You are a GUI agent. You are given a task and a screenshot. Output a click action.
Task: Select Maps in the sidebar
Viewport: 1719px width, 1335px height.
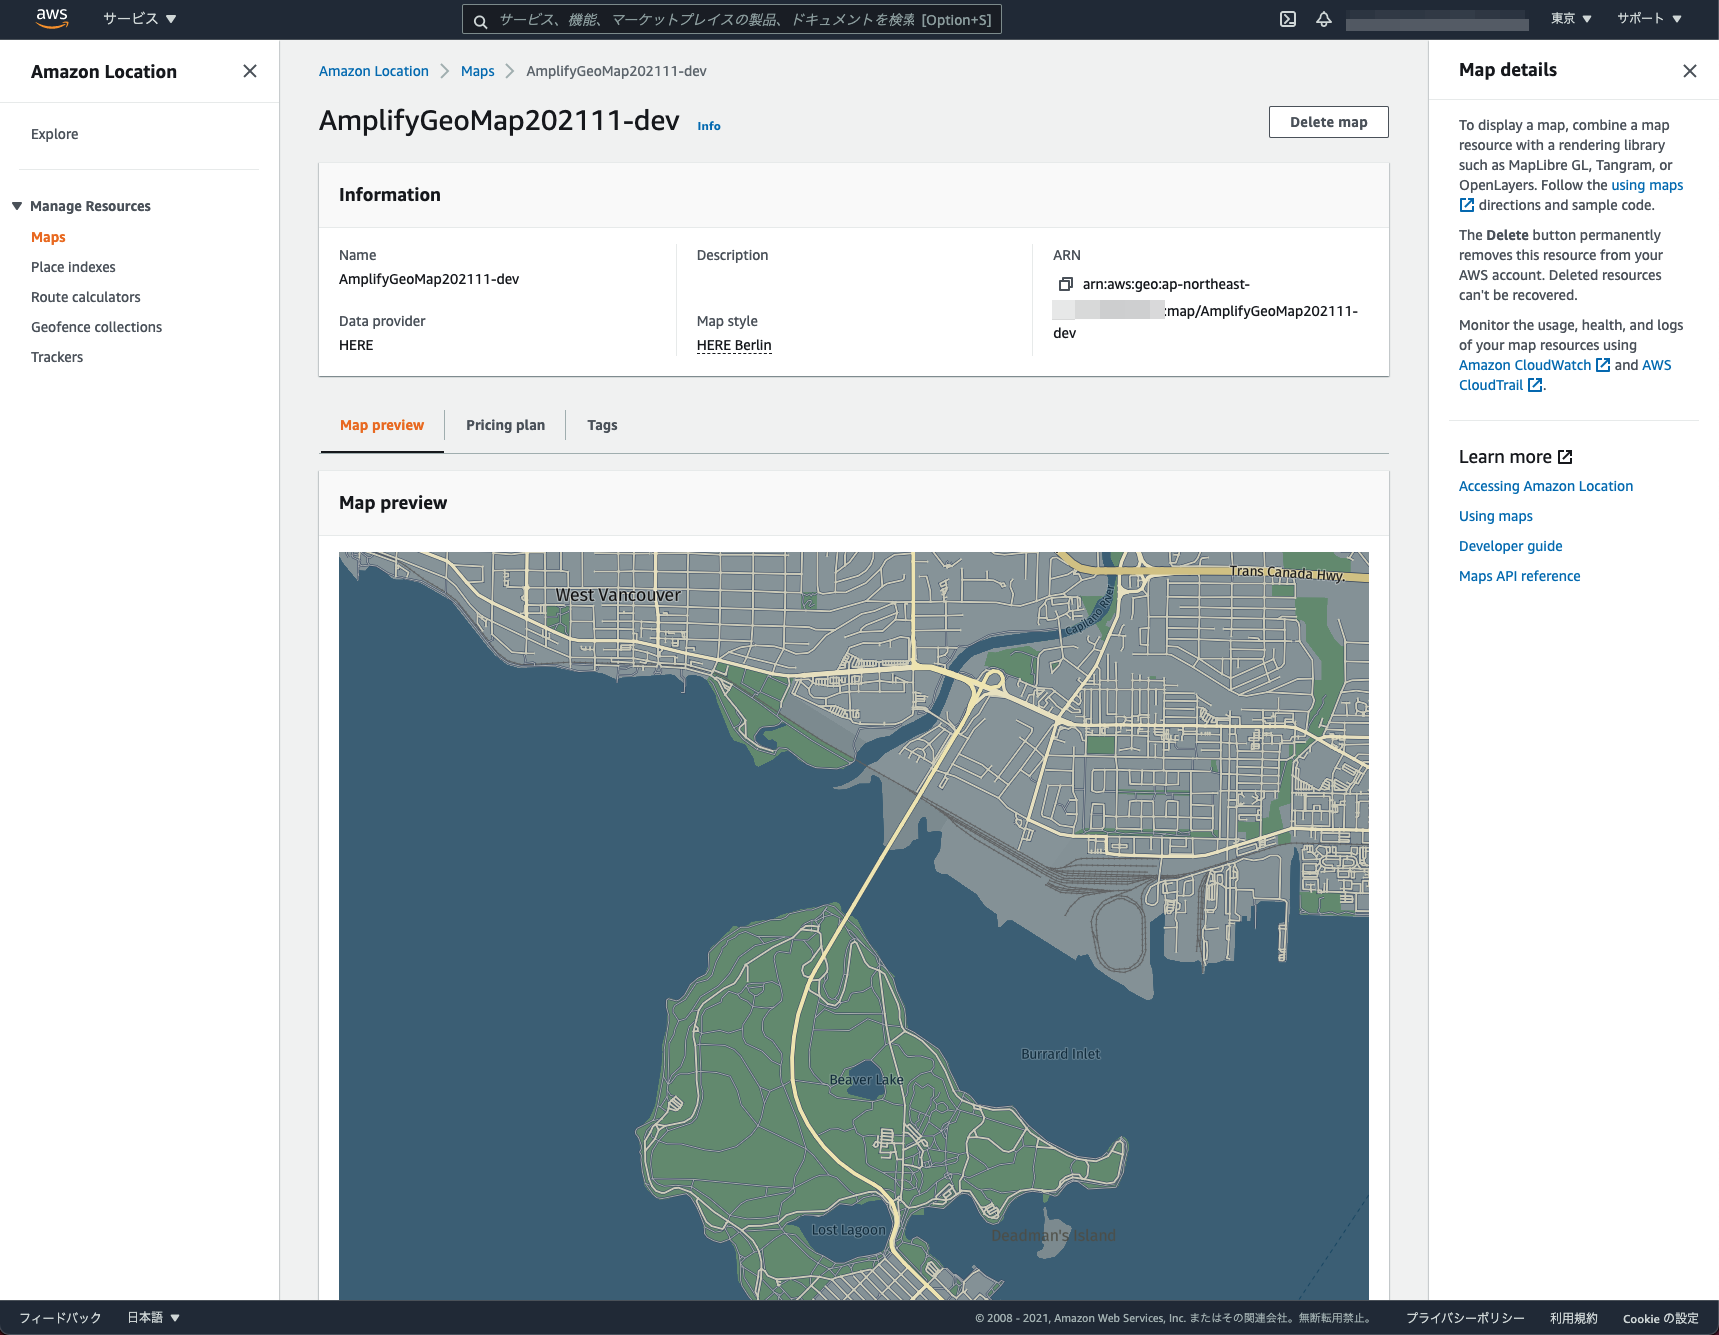coord(48,237)
